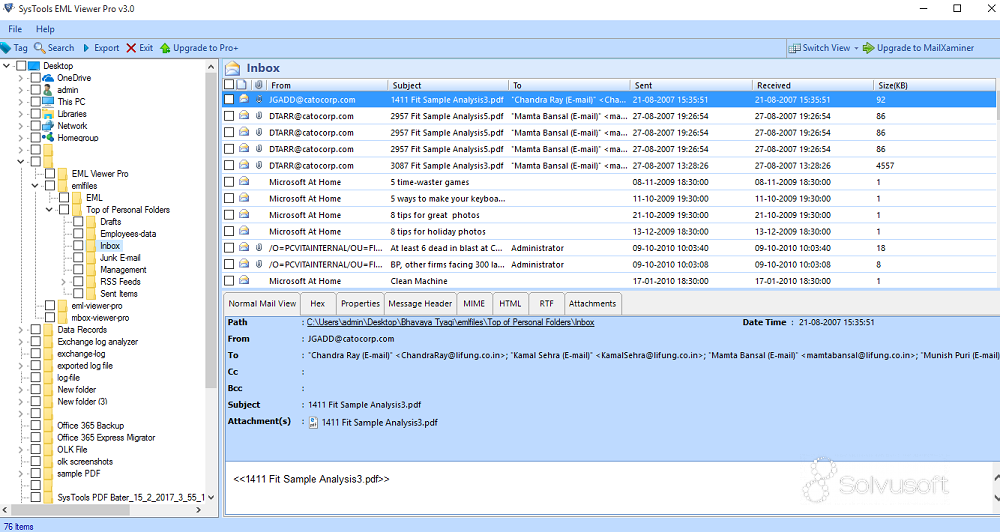Check the box for 5 time-waster games email
The height and width of the screenshot is (532, 1000).
[229, 182]
